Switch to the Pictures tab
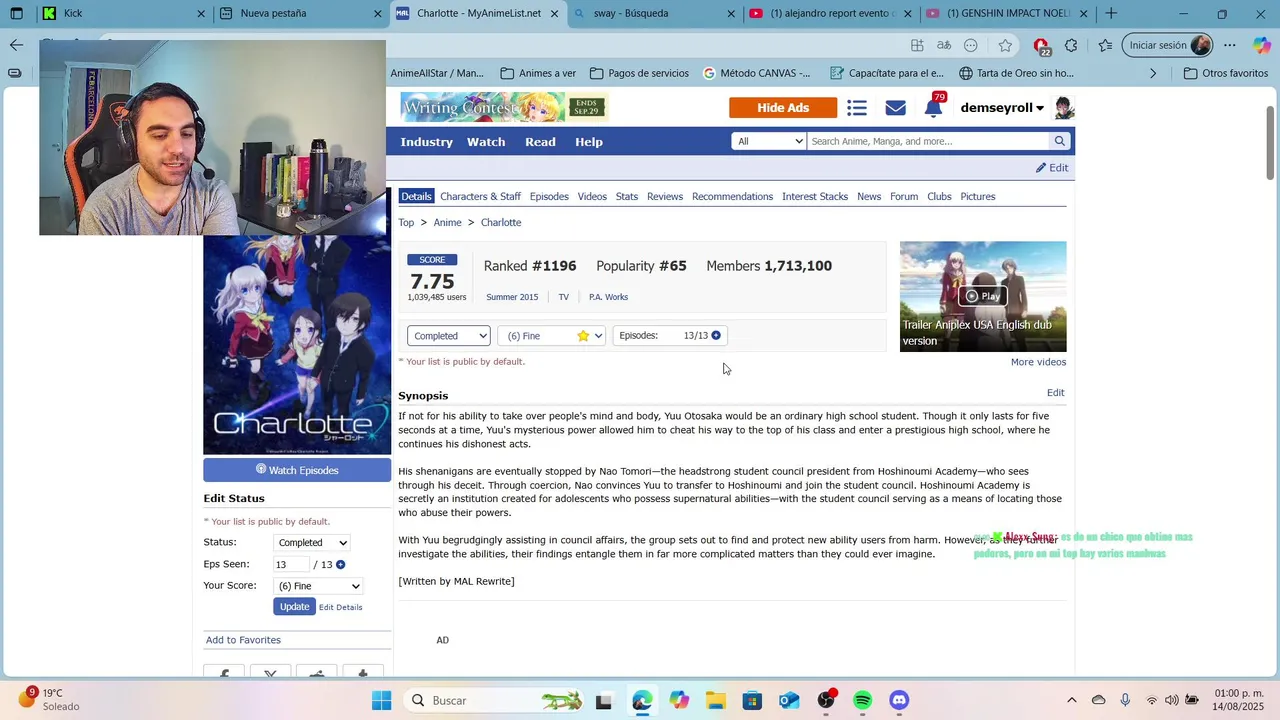The height and width of the screenshot is (720, 1280). pyautogui.click(x=978, y=197)
